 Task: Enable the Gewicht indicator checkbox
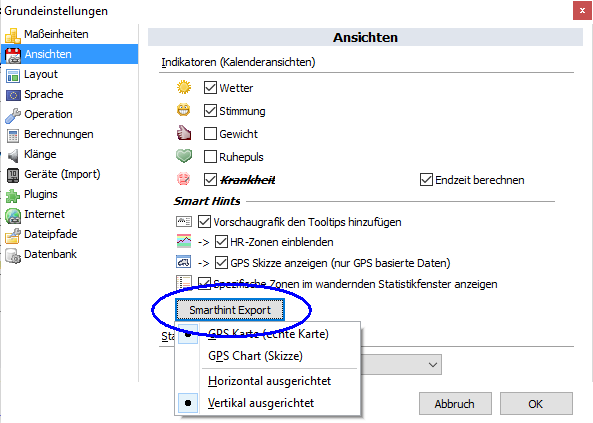pos(210,134)
